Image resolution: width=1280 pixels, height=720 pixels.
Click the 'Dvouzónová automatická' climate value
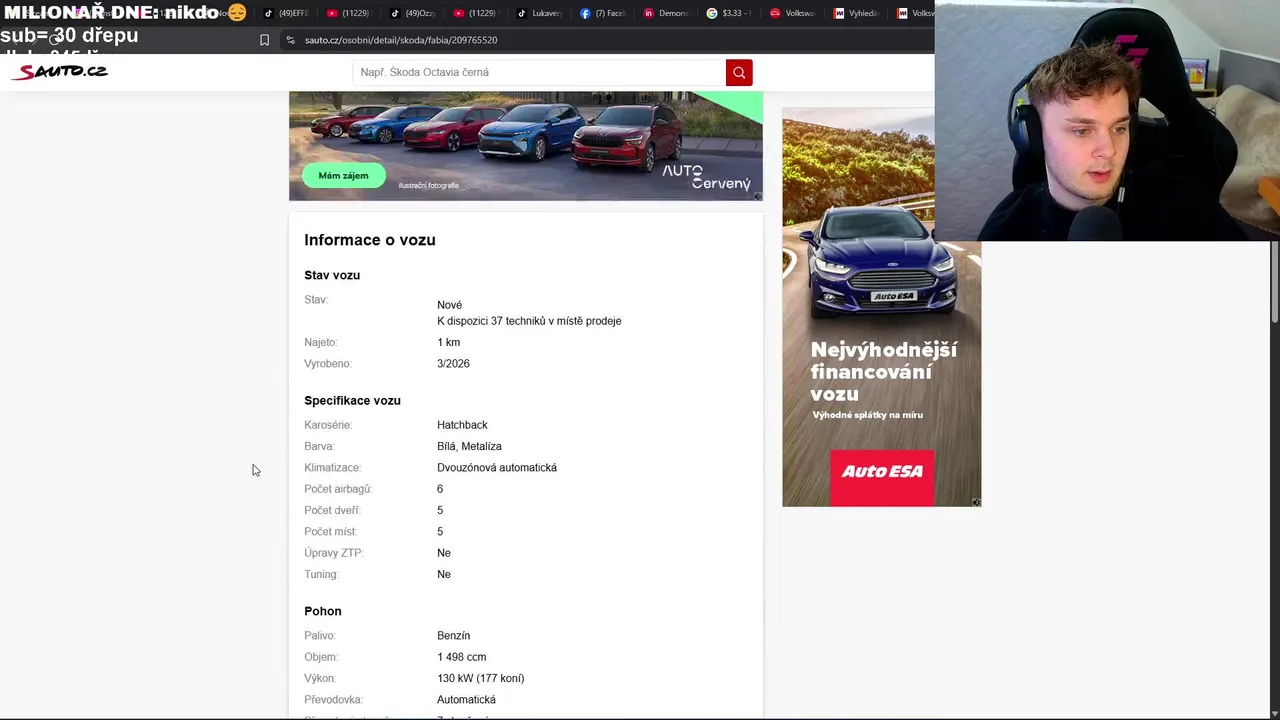click(497, 468)
